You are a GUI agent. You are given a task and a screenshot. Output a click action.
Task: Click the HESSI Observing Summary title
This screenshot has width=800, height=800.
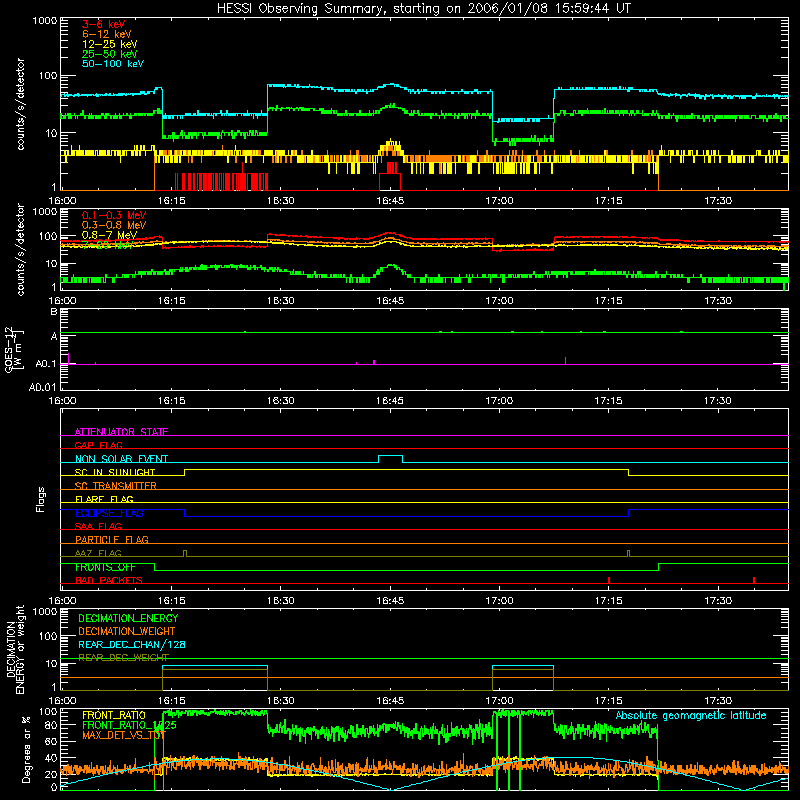tap(424, 8)
